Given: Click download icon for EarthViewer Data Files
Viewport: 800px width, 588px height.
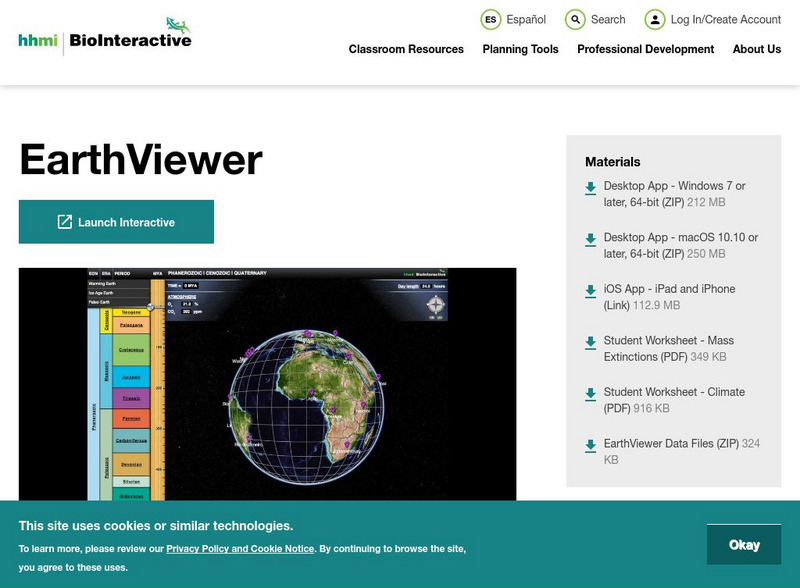Looking at the screenshot, I should (x=591, y=446).
